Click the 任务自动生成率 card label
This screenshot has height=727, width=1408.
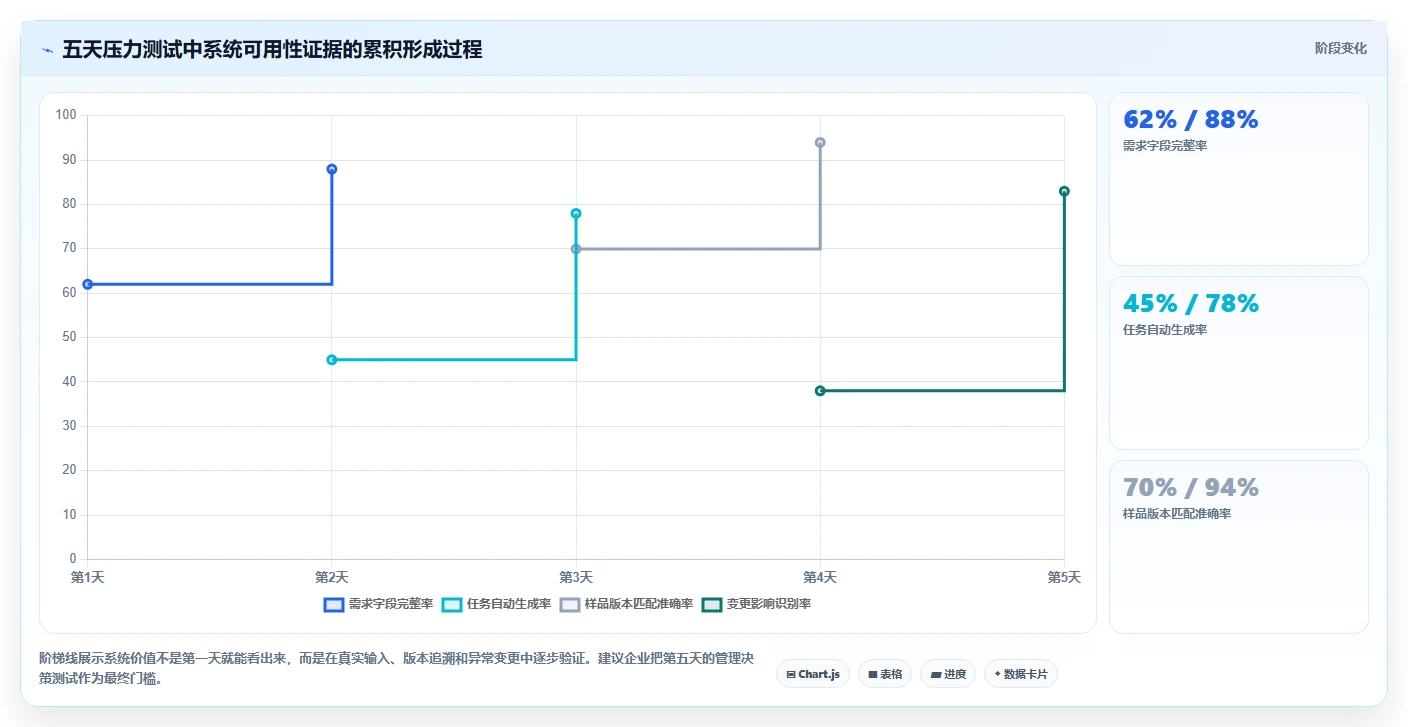click(1165, 330)
